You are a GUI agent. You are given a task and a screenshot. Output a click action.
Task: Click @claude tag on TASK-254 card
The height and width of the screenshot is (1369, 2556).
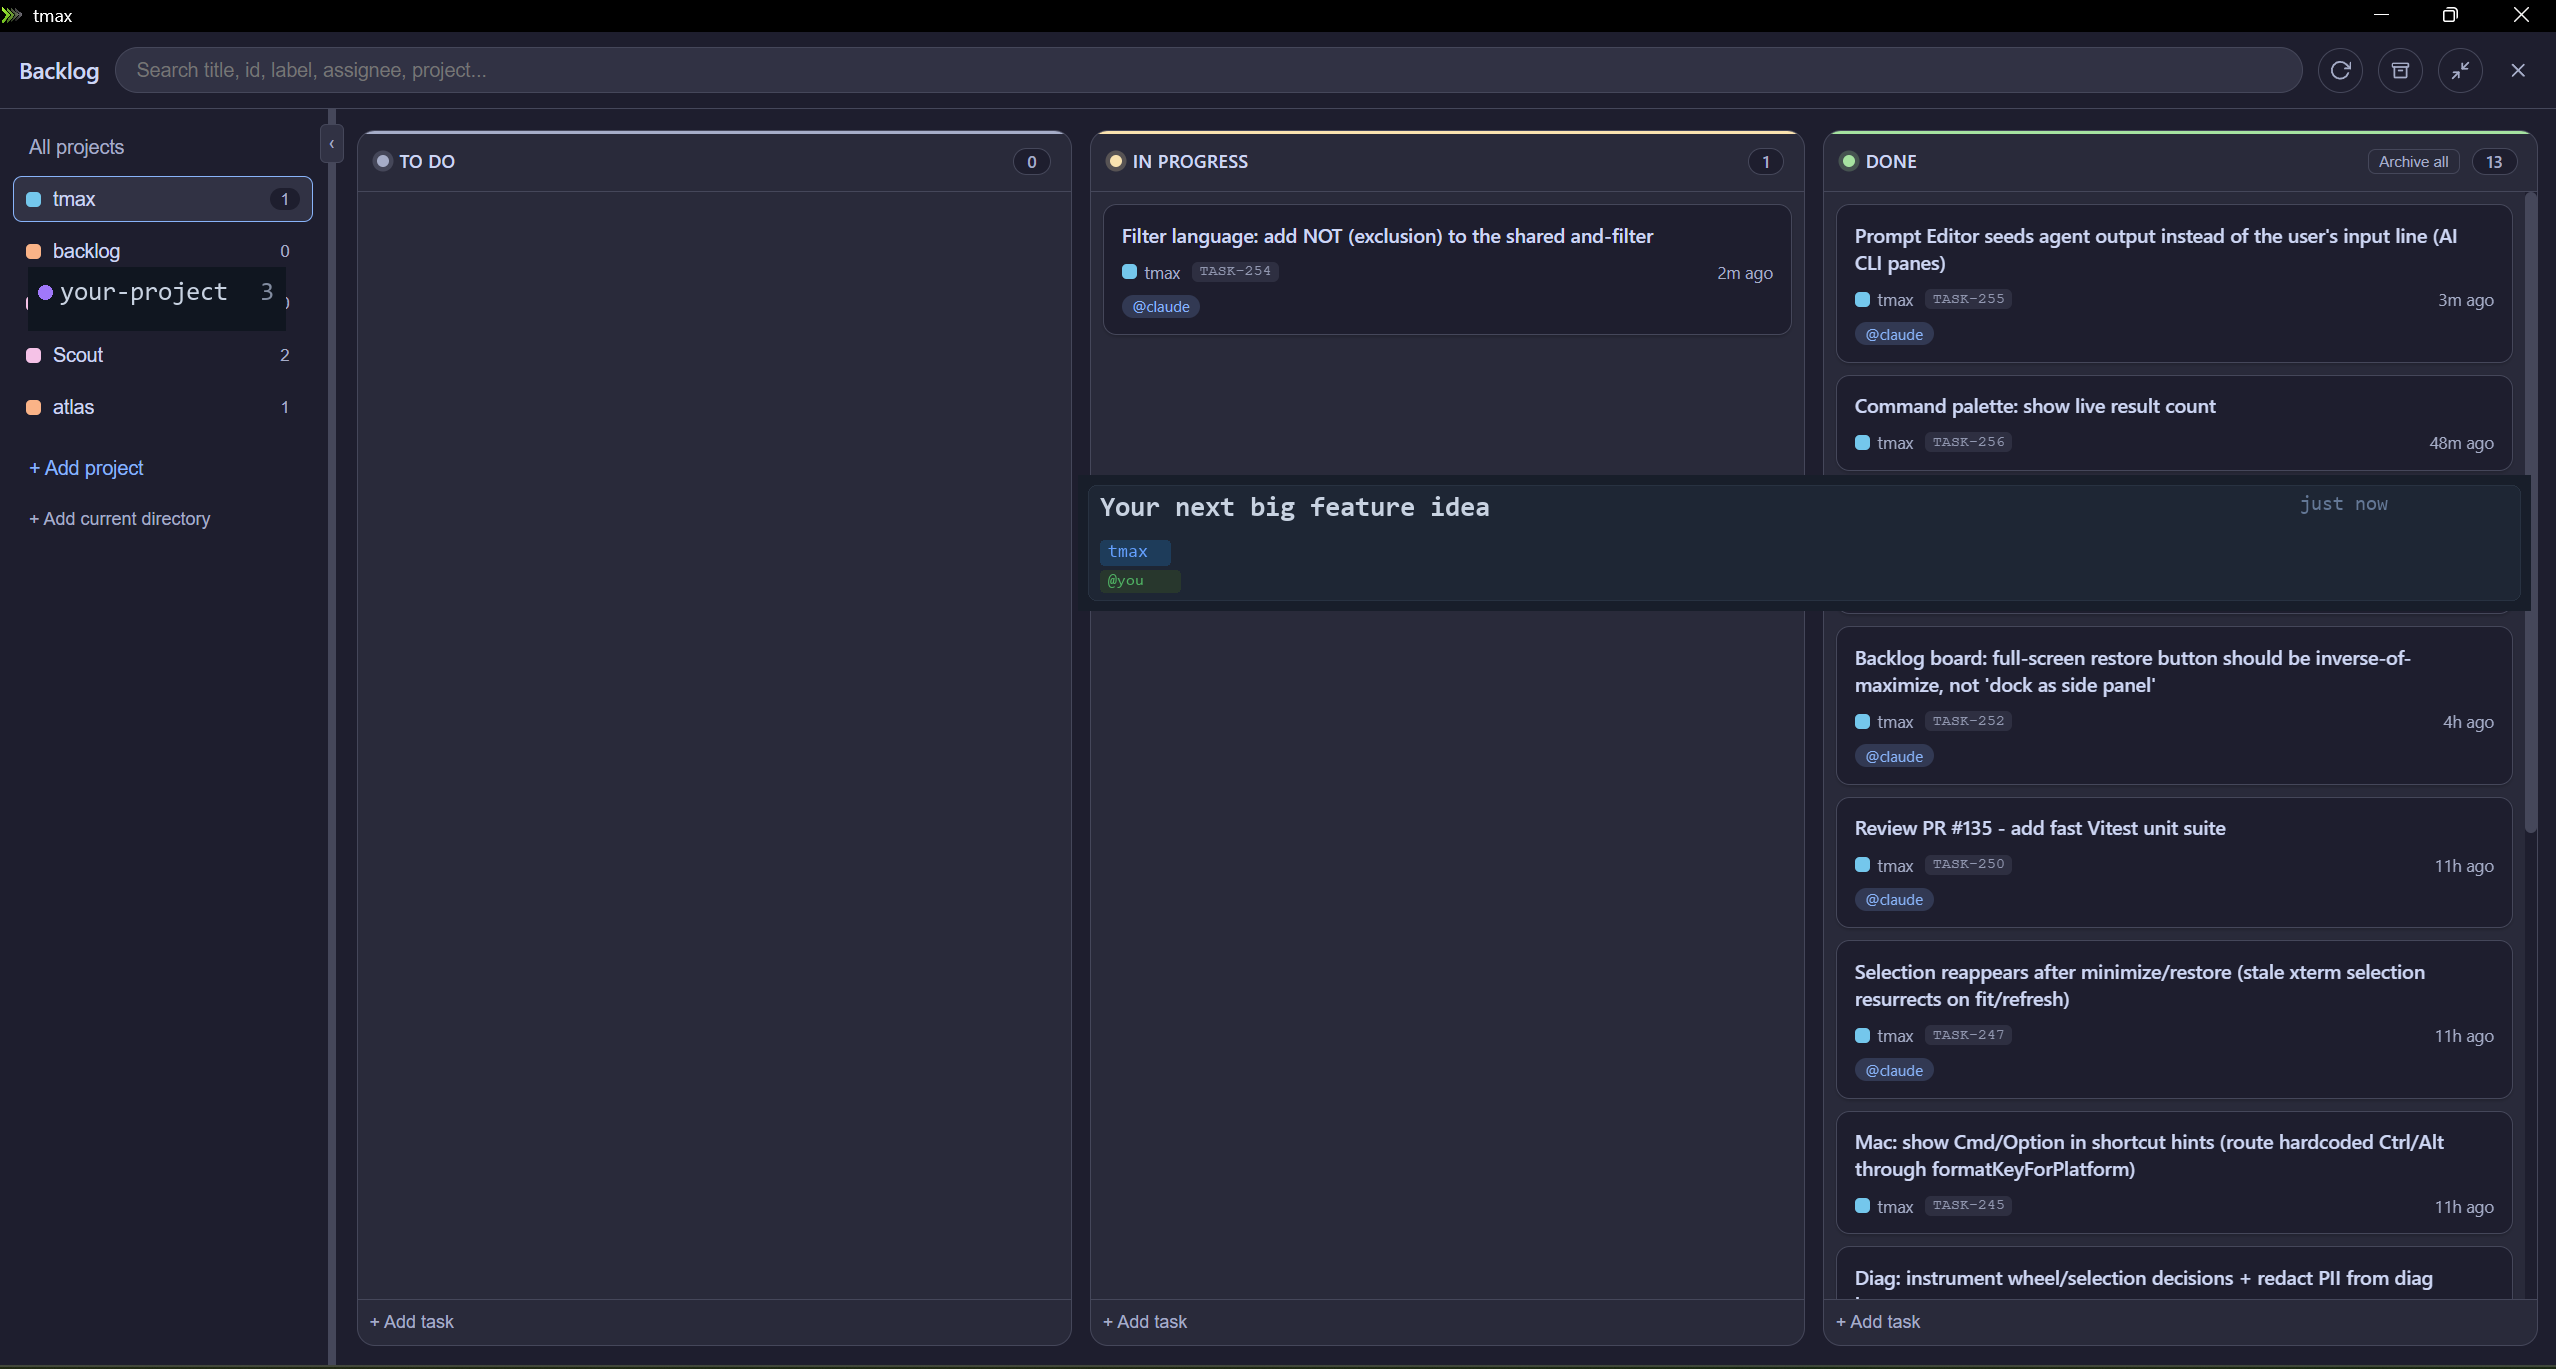click(x=1161, y=307)
